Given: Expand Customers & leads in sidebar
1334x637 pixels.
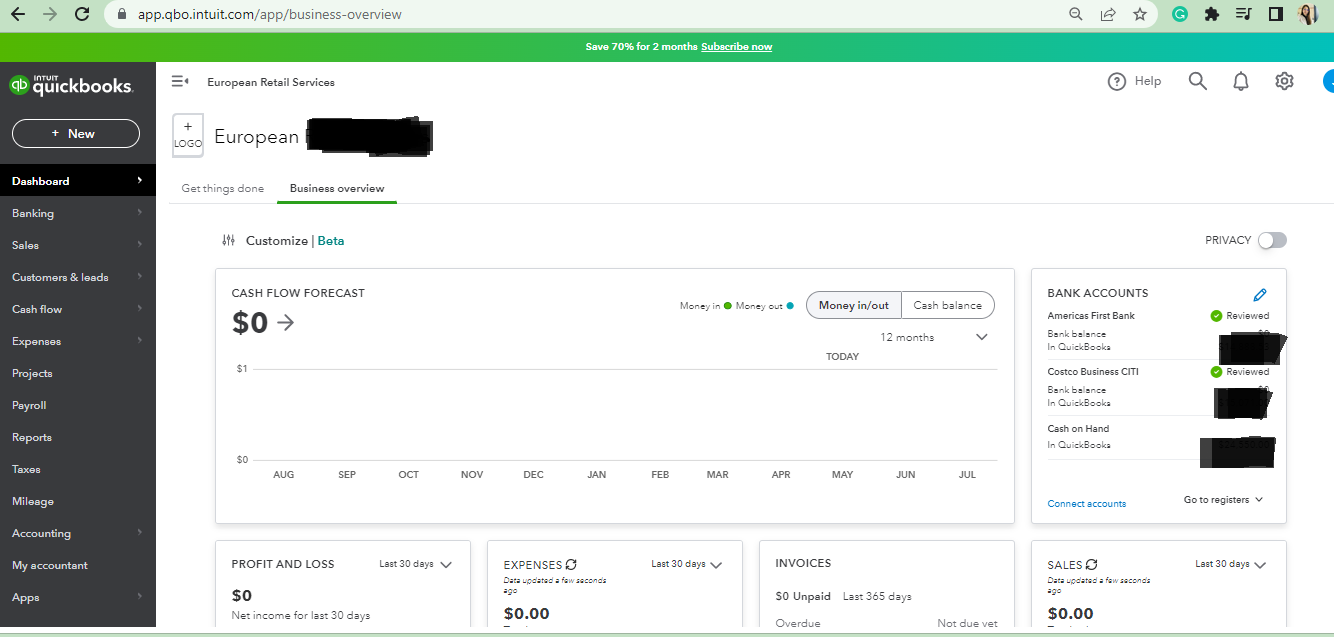Looking at the screenshot, I should coord(78,277).
